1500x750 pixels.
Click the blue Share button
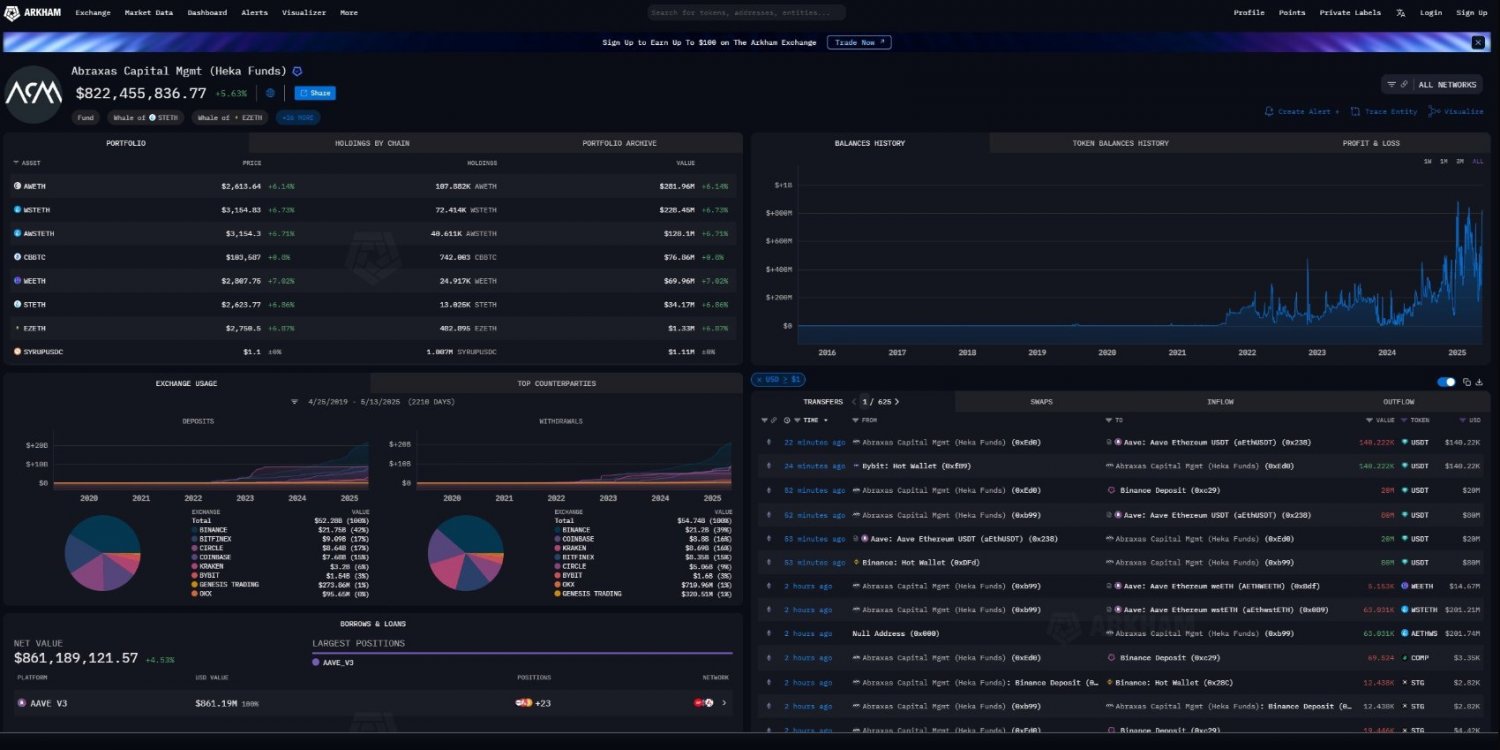click(x=315, y=93)
